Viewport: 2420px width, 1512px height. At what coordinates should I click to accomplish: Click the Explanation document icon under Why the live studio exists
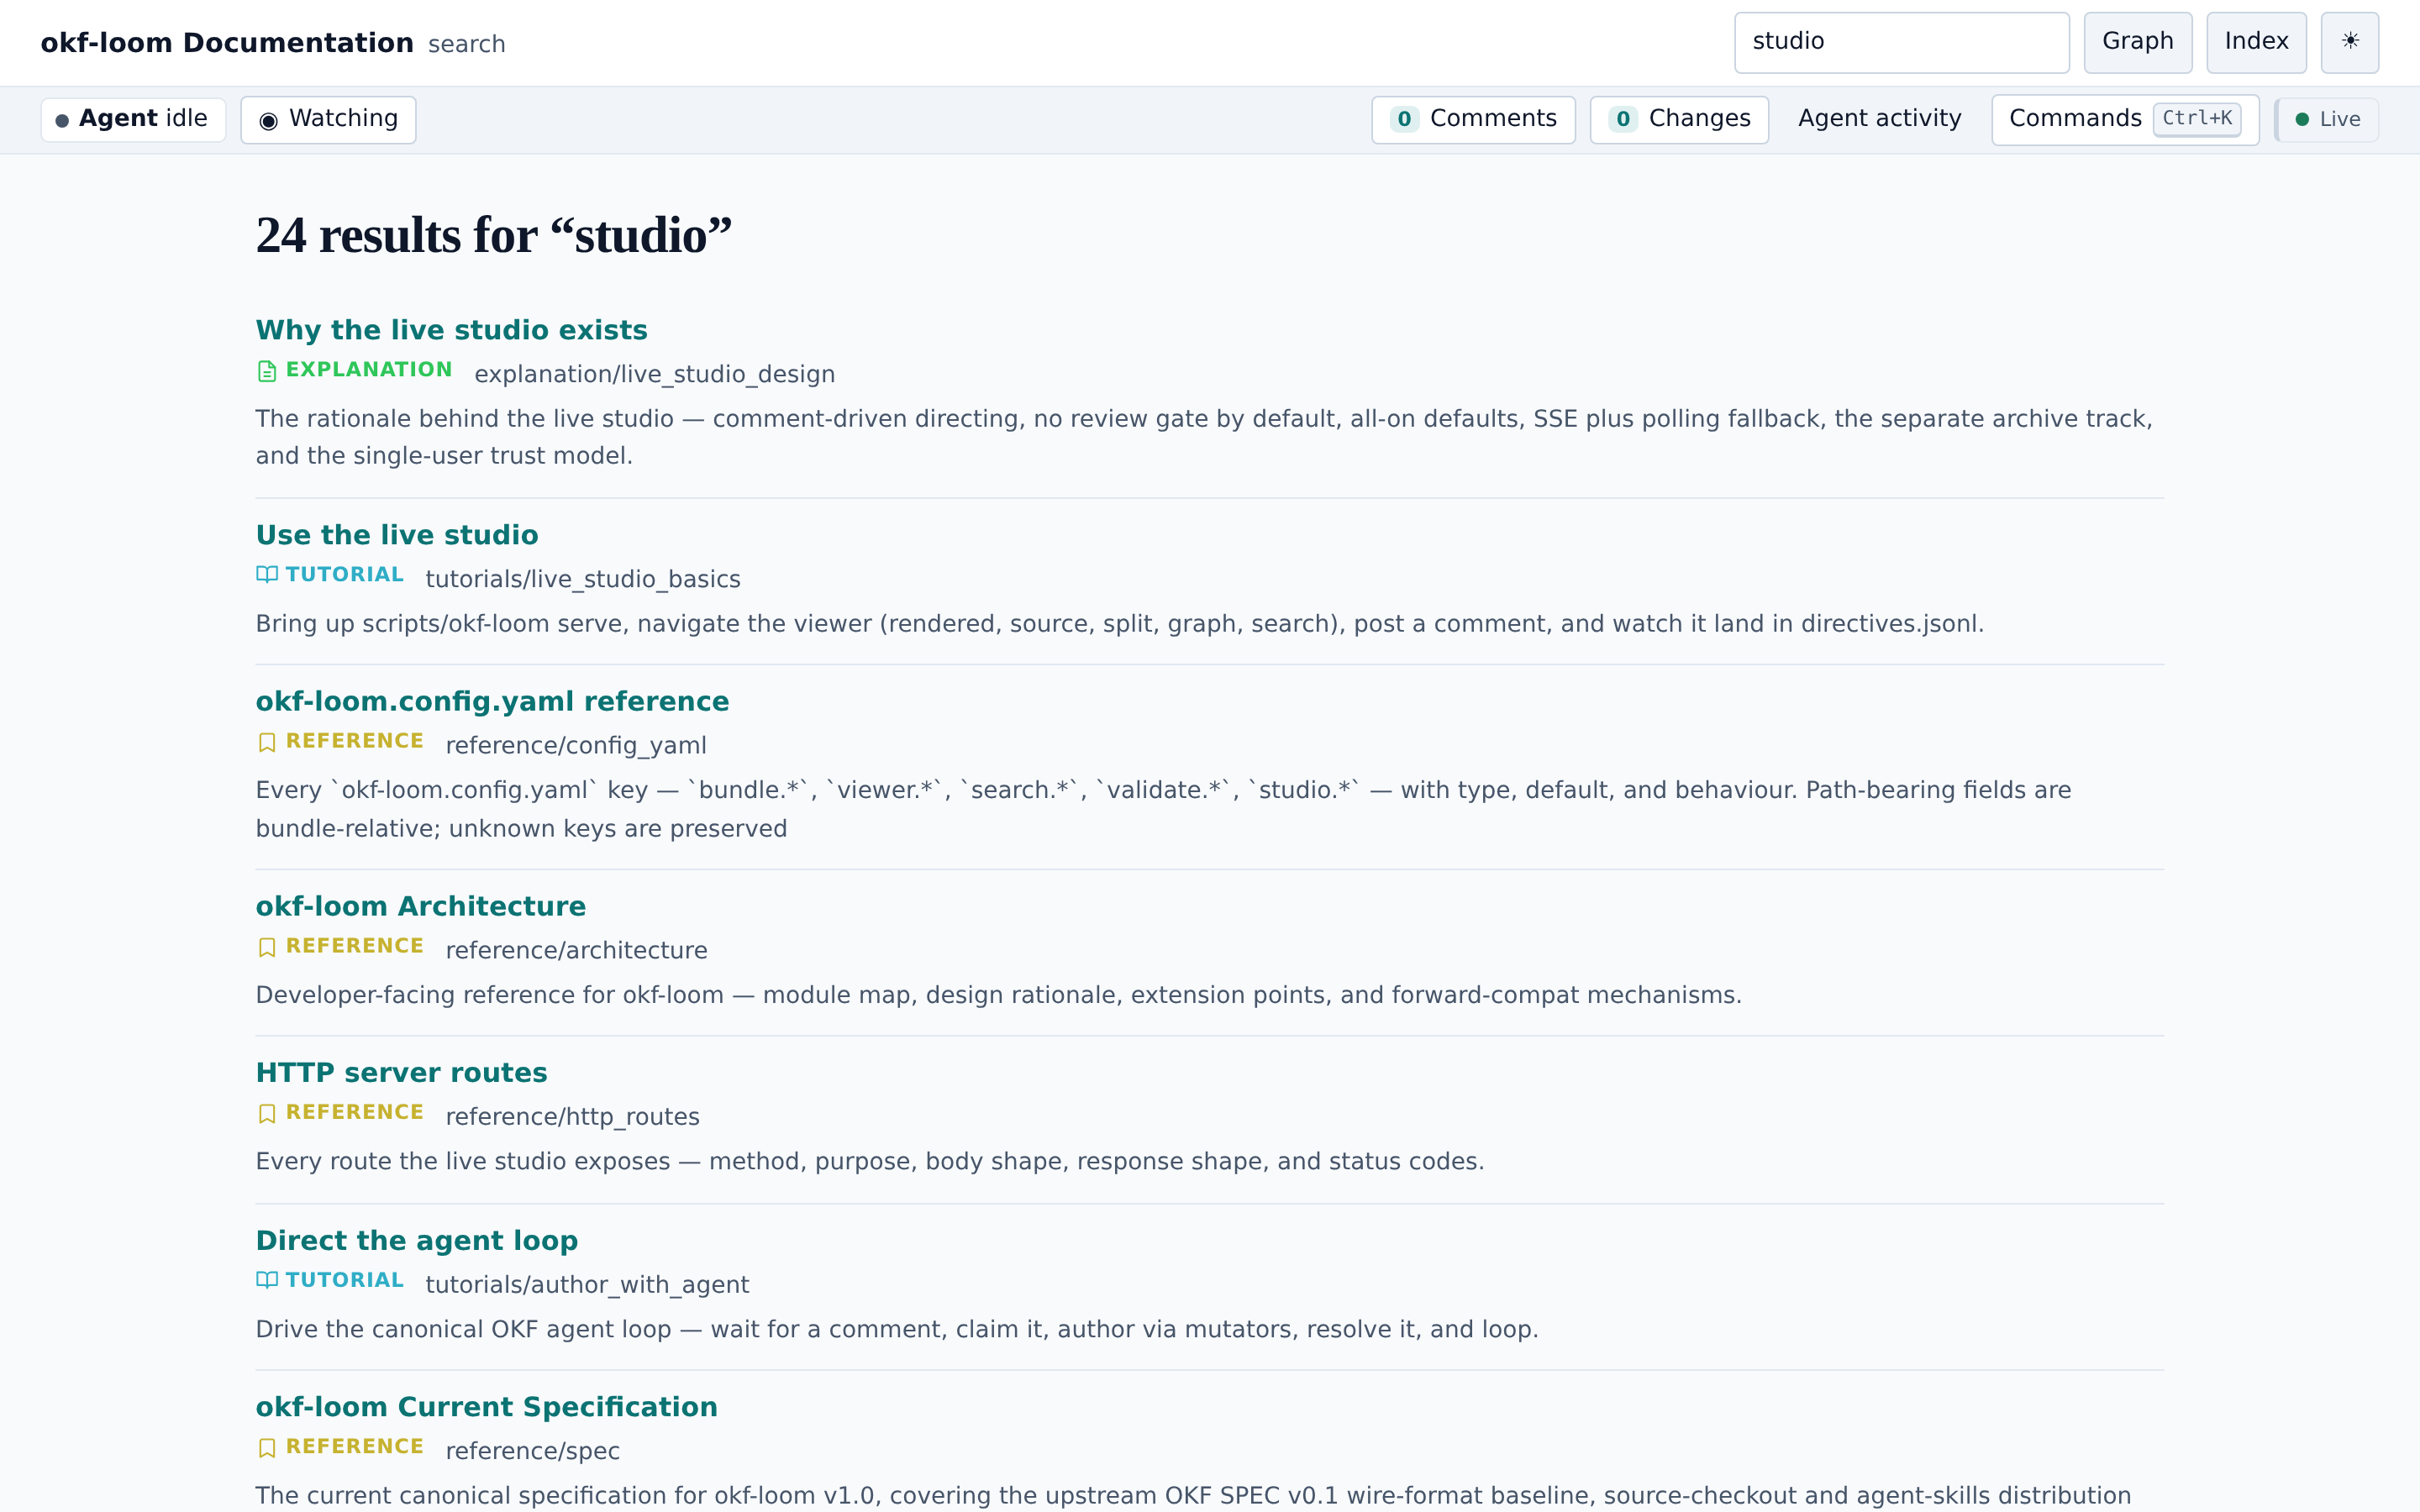[x=266, y=371]
